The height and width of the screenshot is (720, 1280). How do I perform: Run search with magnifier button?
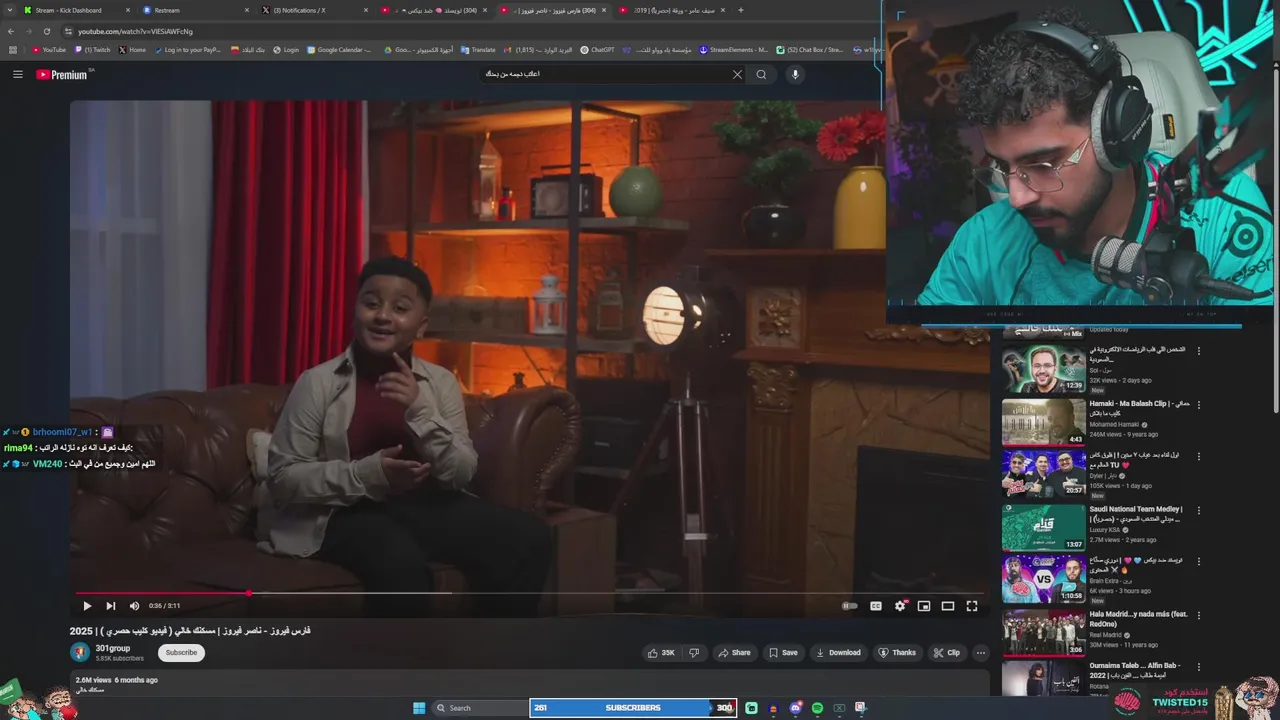(761, 74)
